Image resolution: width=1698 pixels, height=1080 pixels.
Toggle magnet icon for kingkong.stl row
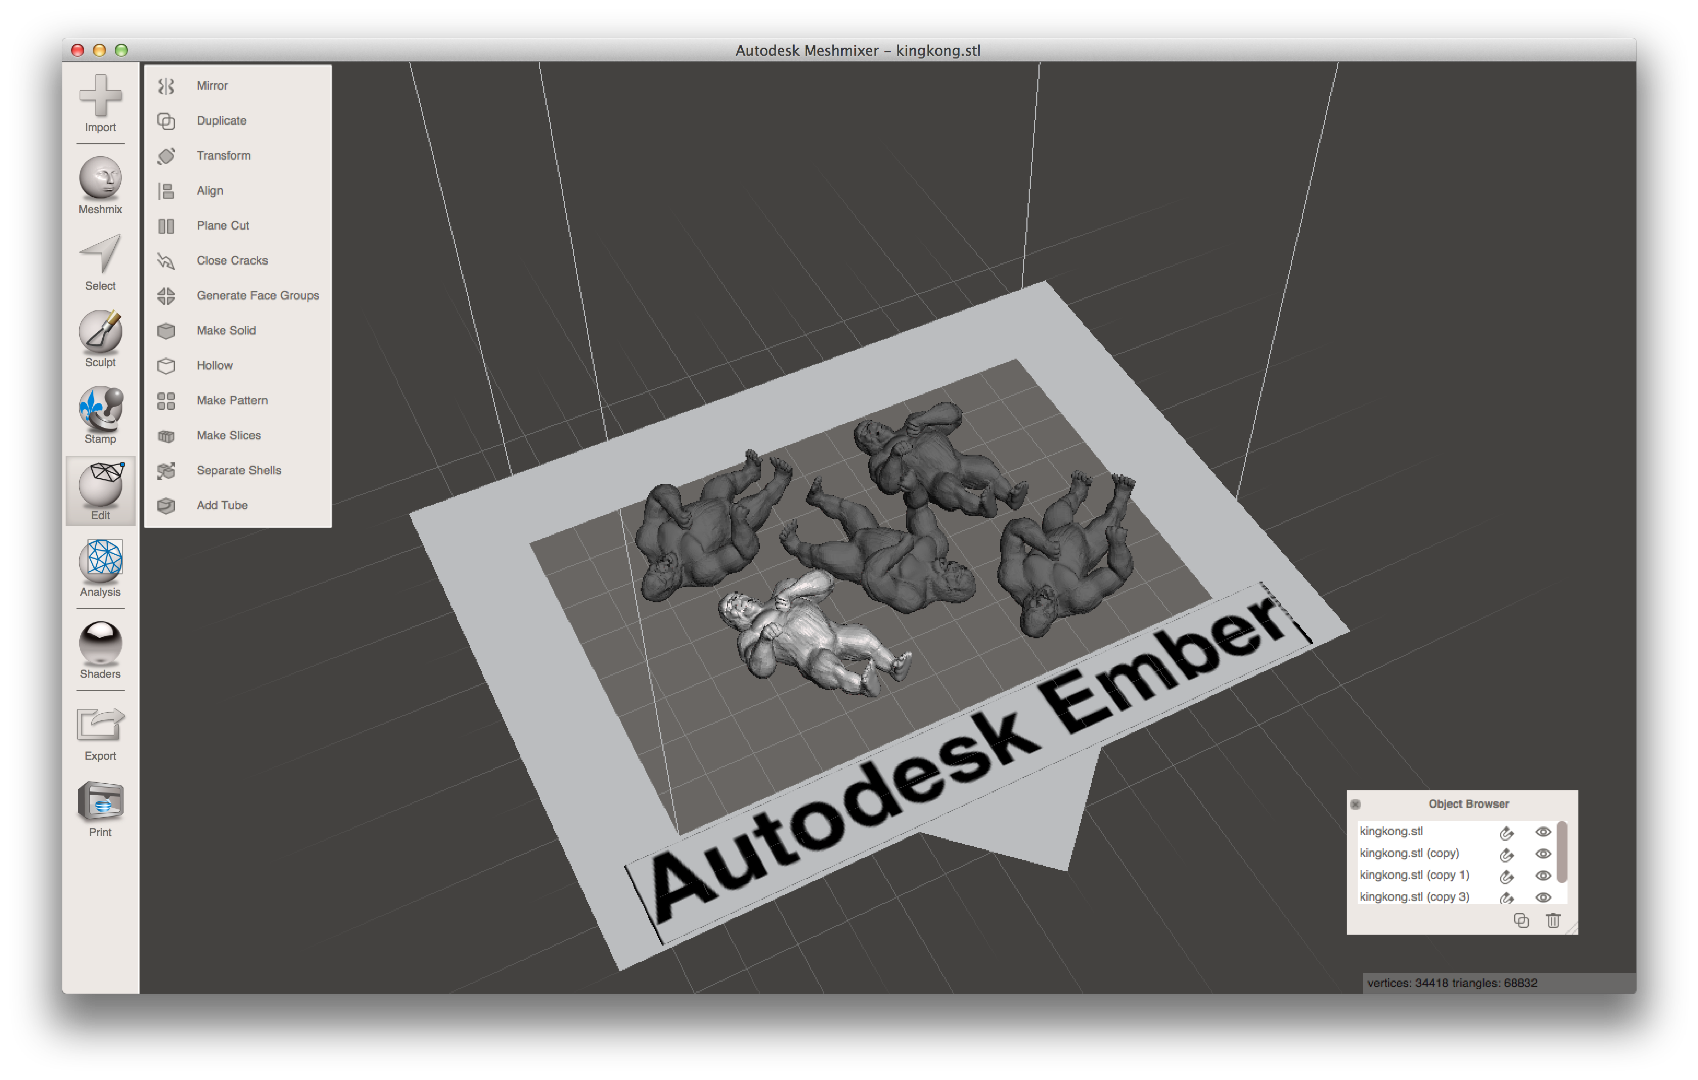point(1507,832)
